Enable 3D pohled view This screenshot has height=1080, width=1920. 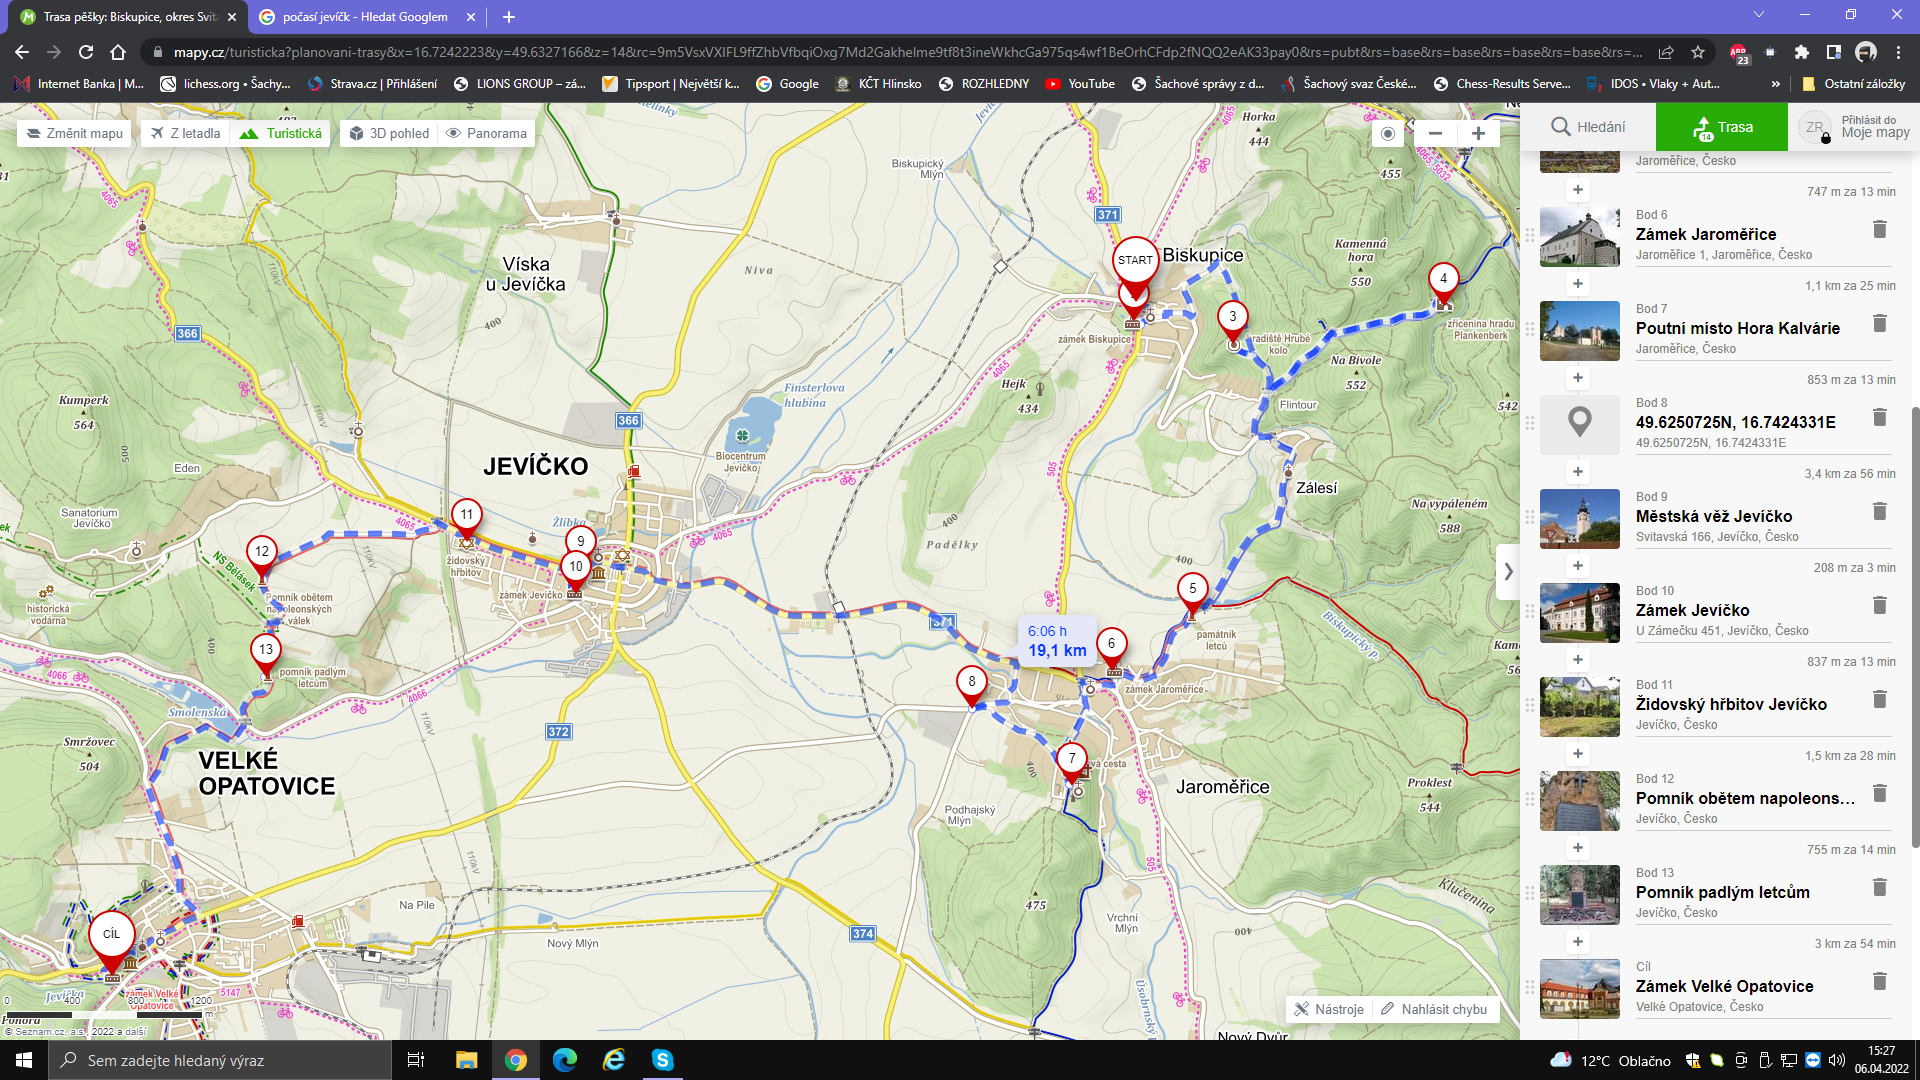(389, 133)
